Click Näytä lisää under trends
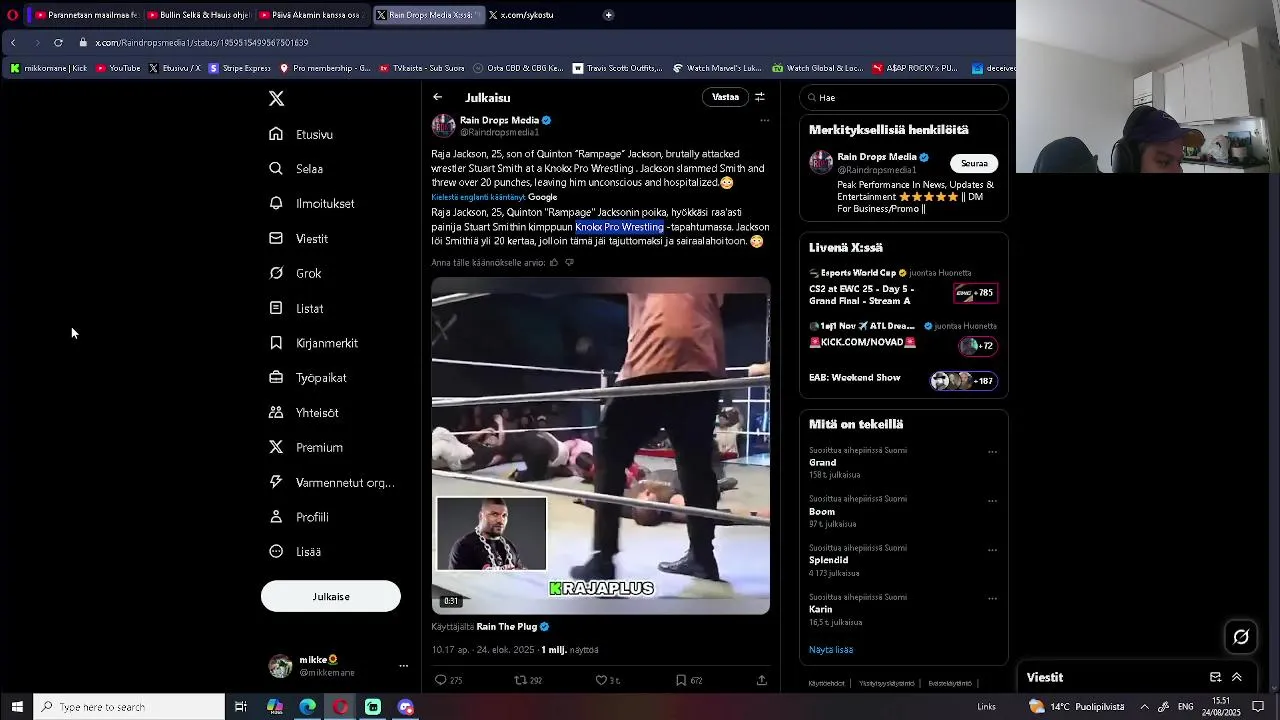 (x=831, y=650)
